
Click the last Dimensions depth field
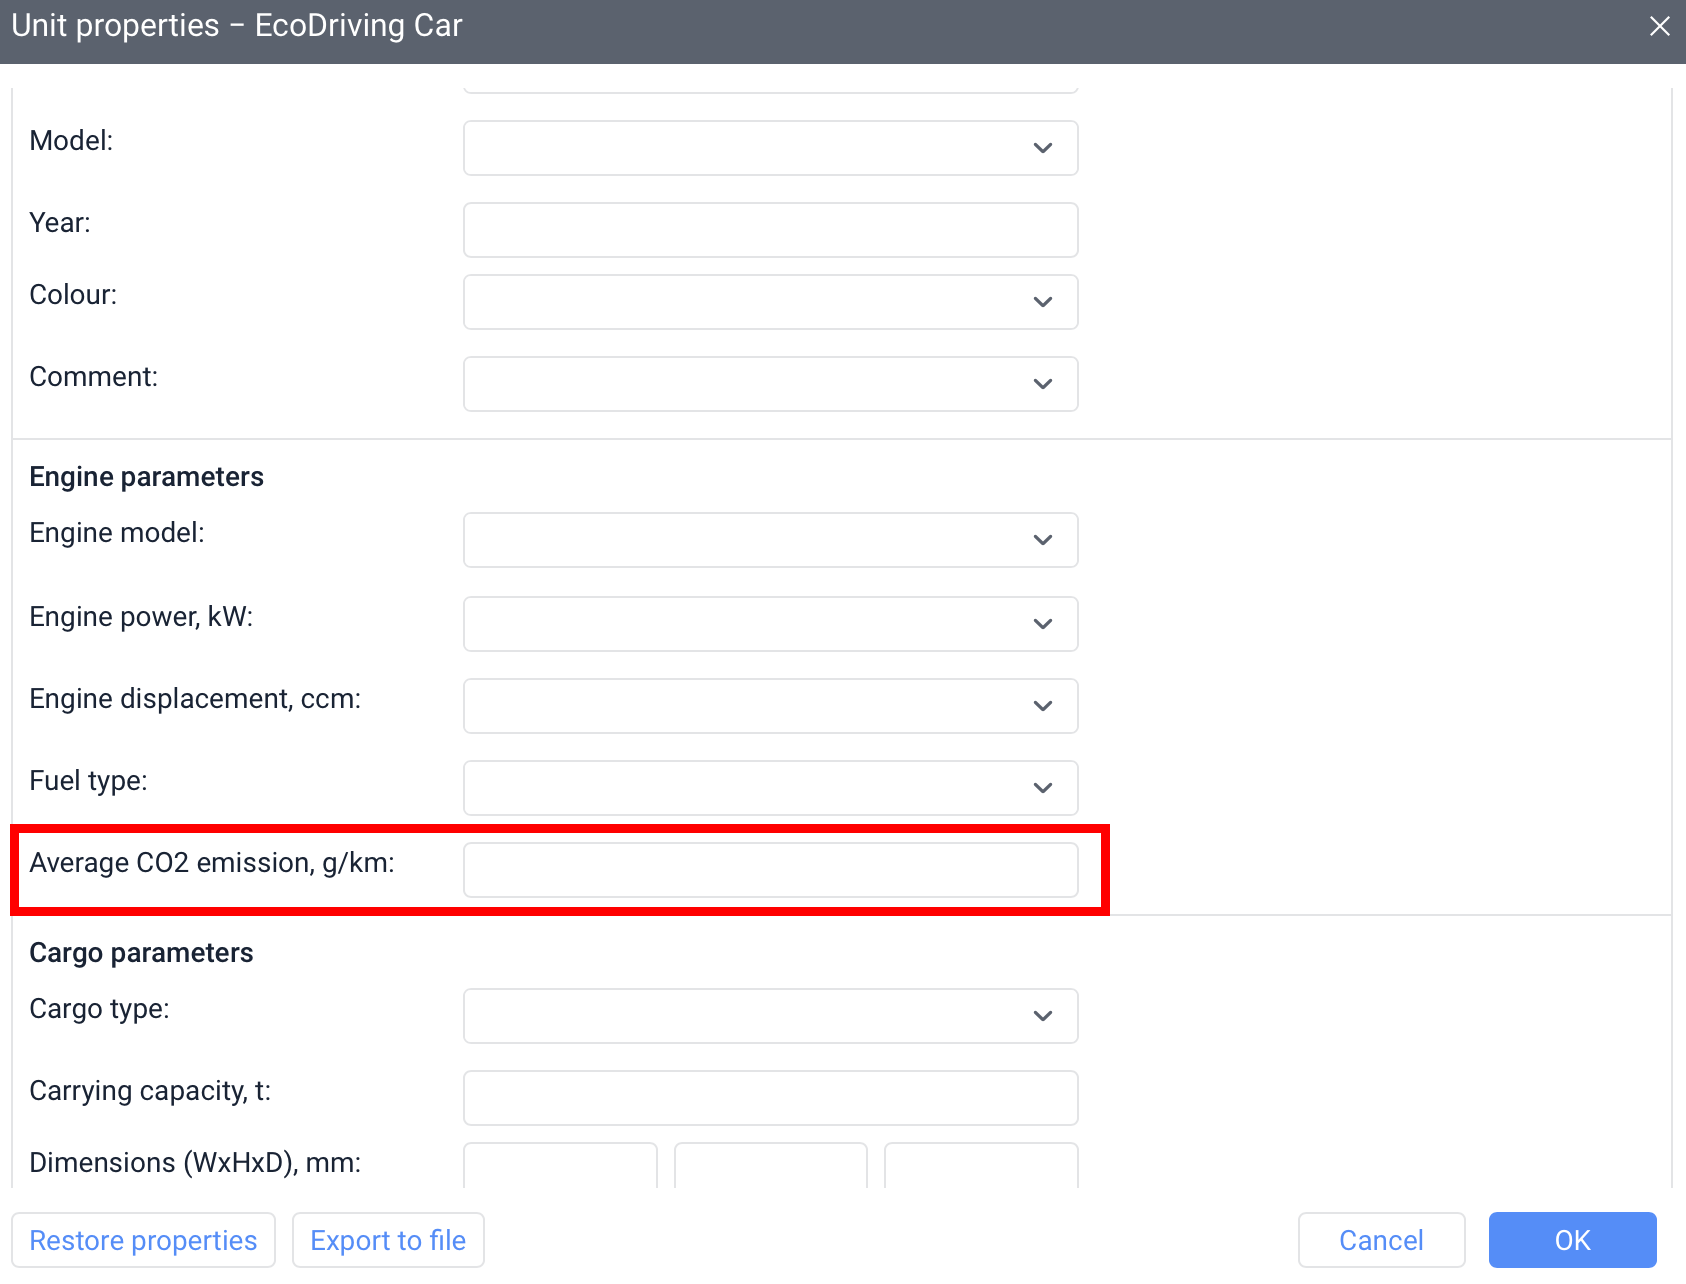[x=981, y=1166]
